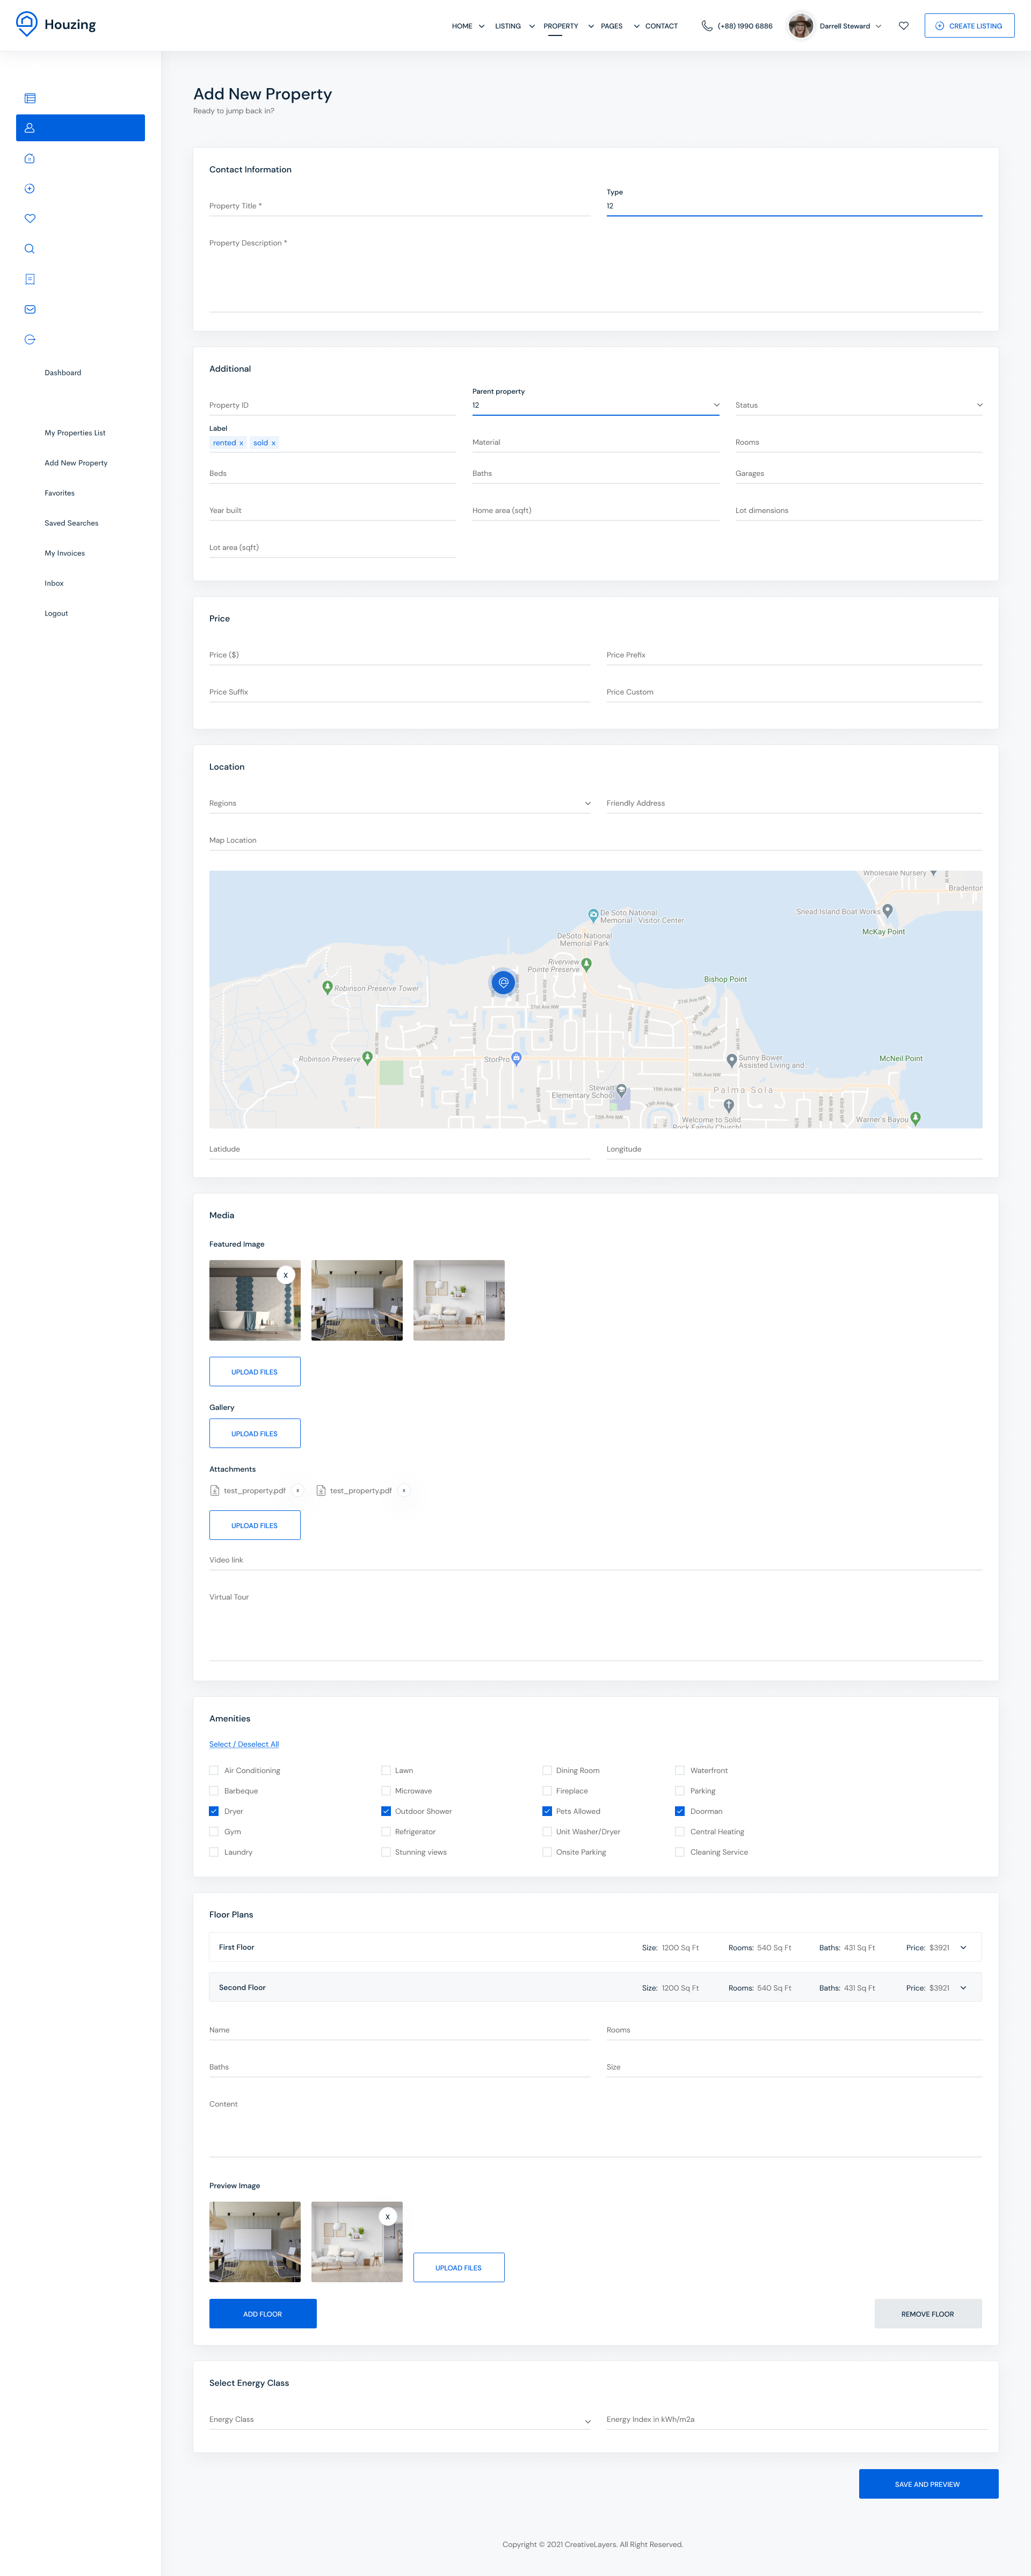Expand the First Floor plan row
1031x2576 pixels.
[x=963, y=1947]
